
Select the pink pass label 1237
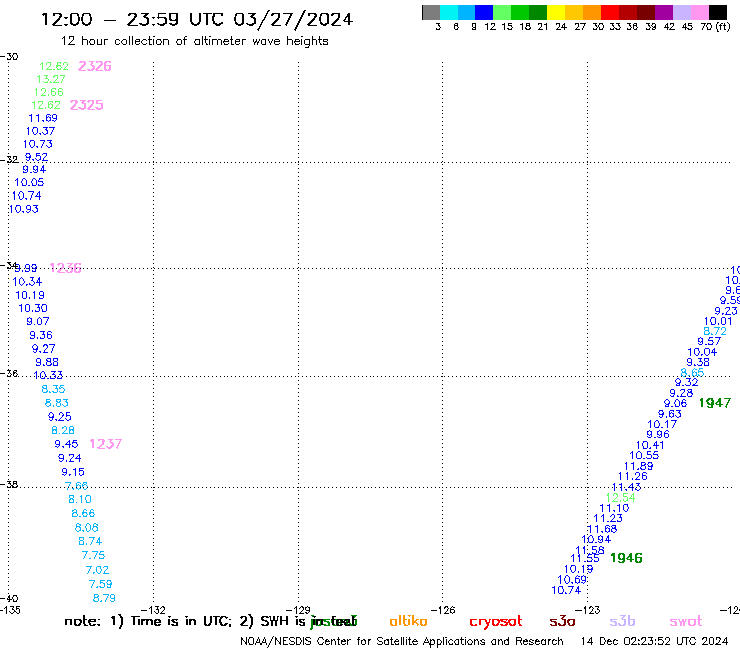pyautogui.click(x=106, y=444)
